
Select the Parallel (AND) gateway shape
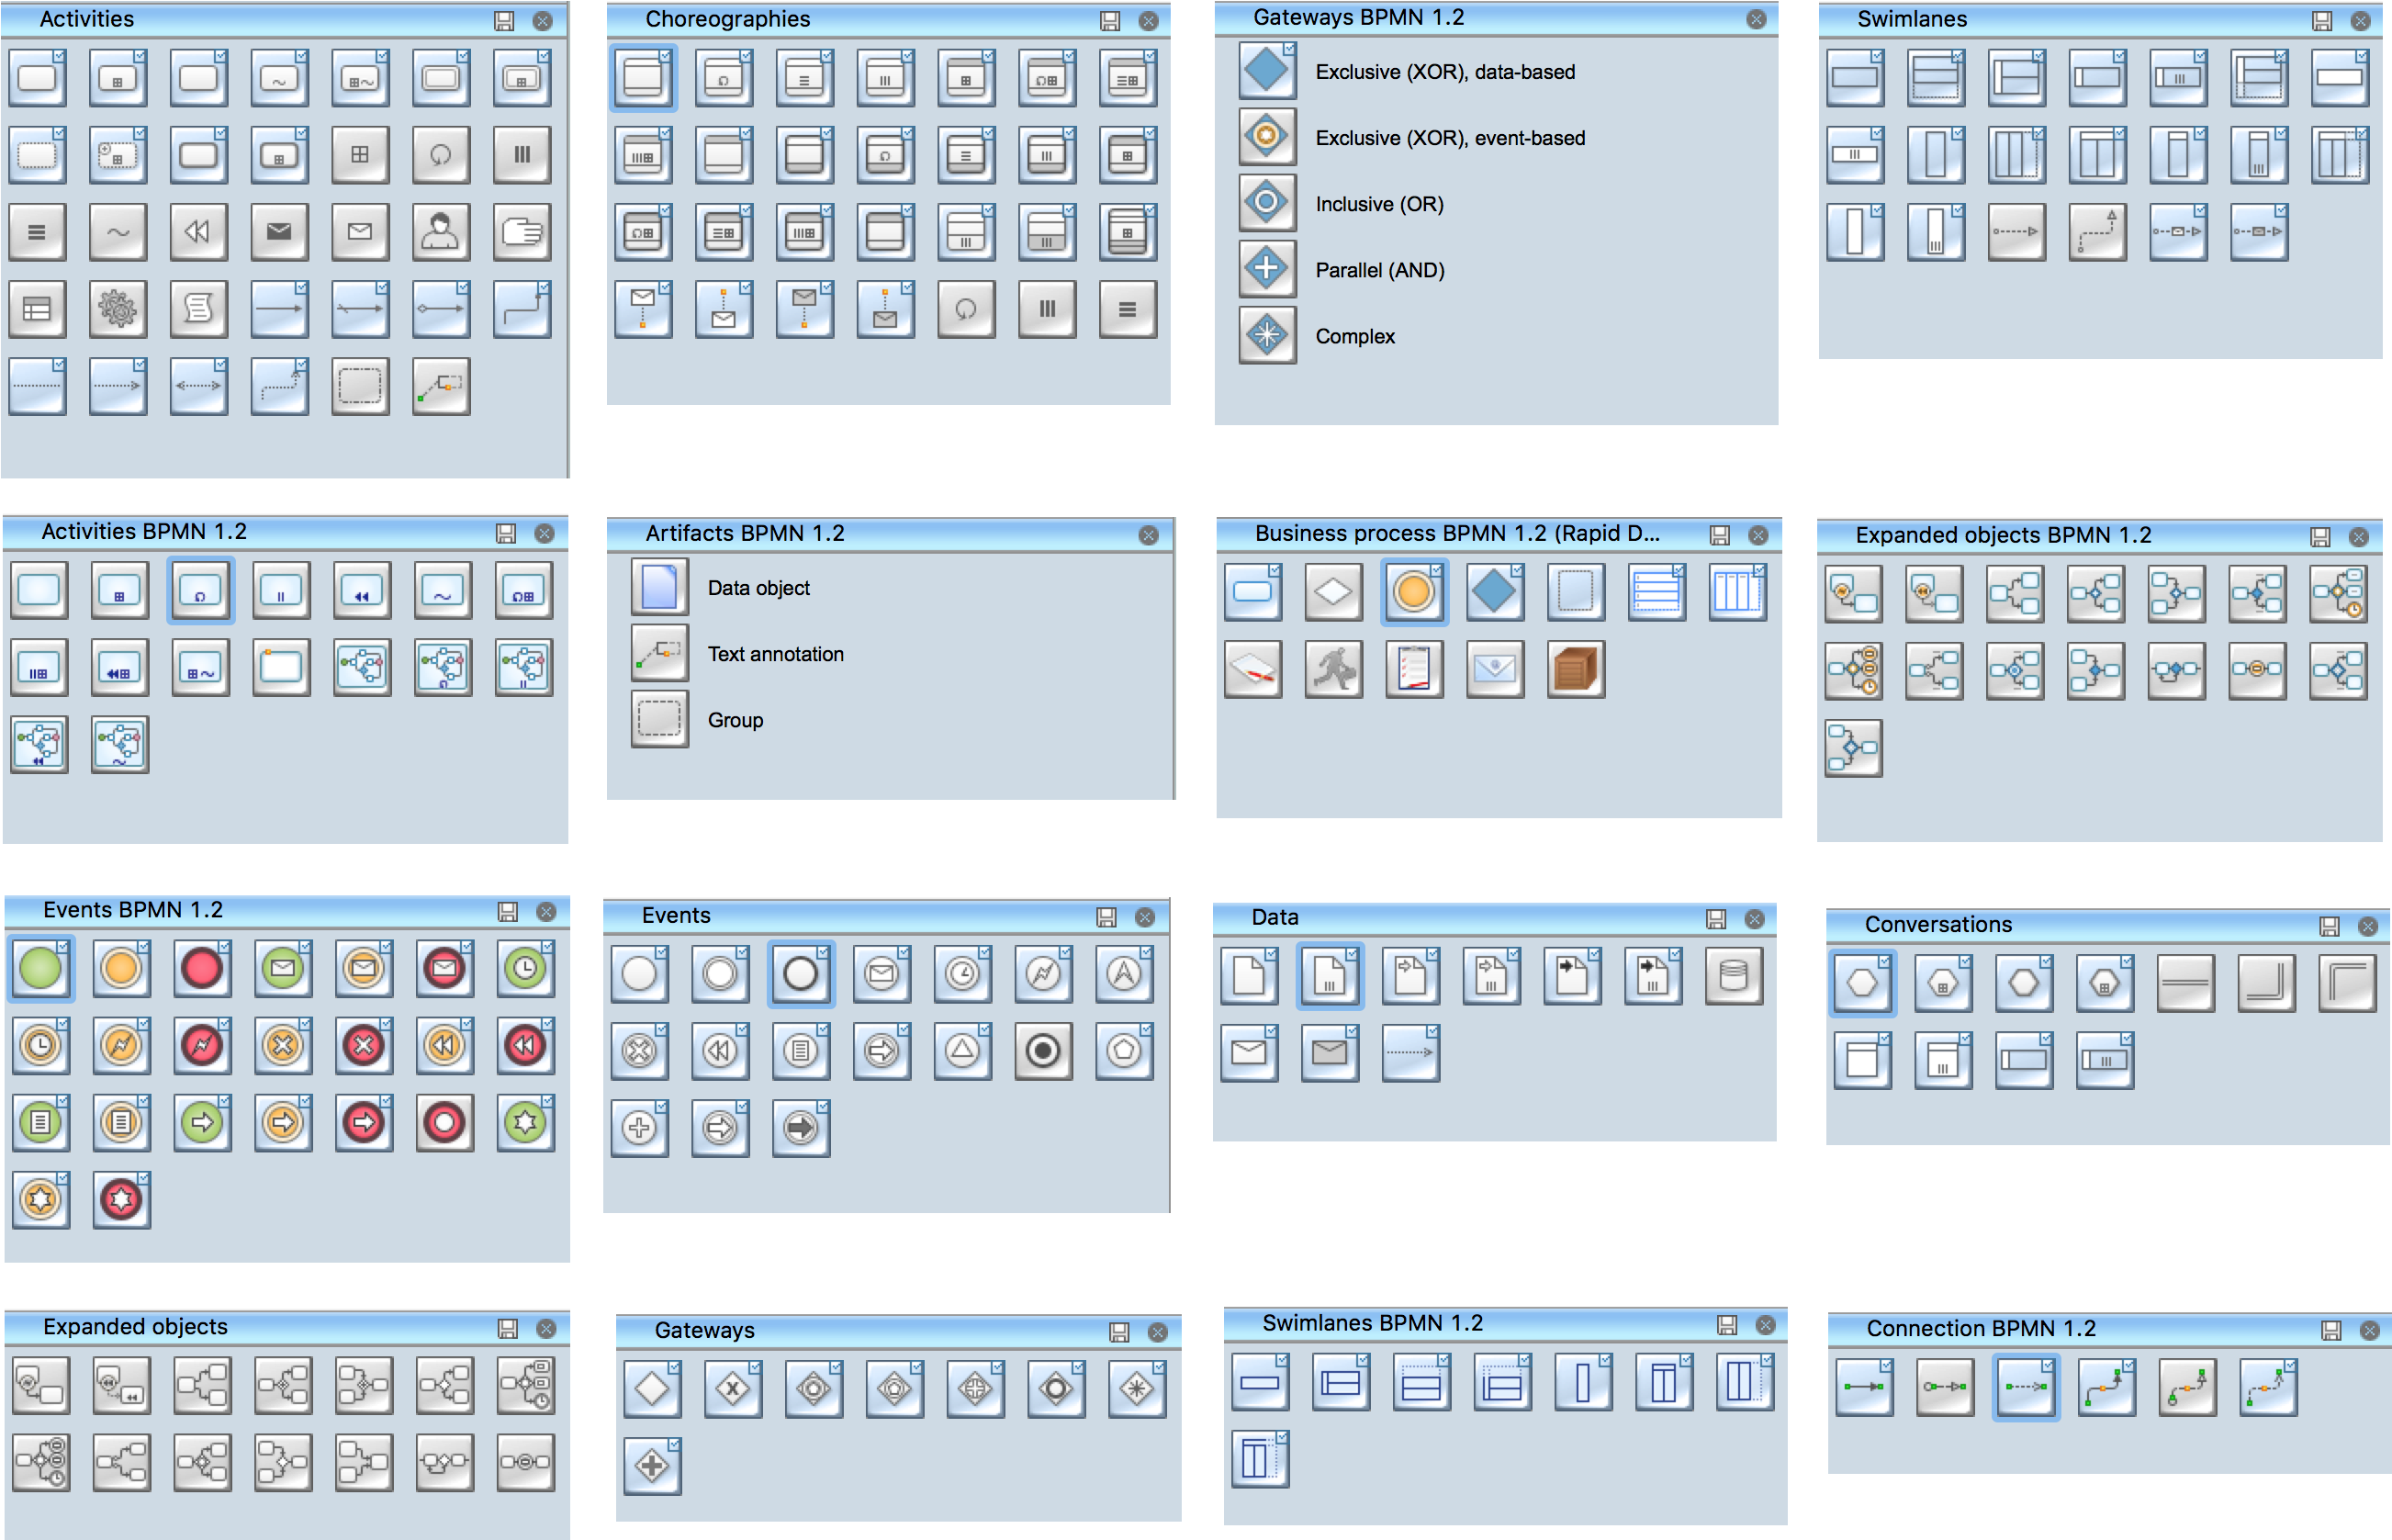(1266, 269)
